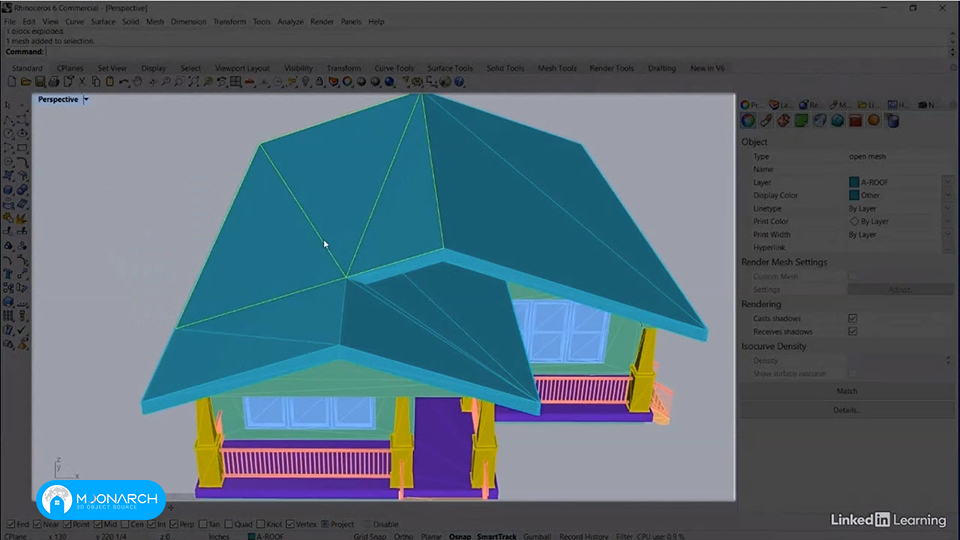Screen dimensions: 960x540
Task: Open the green Edge Softening page icon
Action: pyautogui.click(x=801, y=121)
